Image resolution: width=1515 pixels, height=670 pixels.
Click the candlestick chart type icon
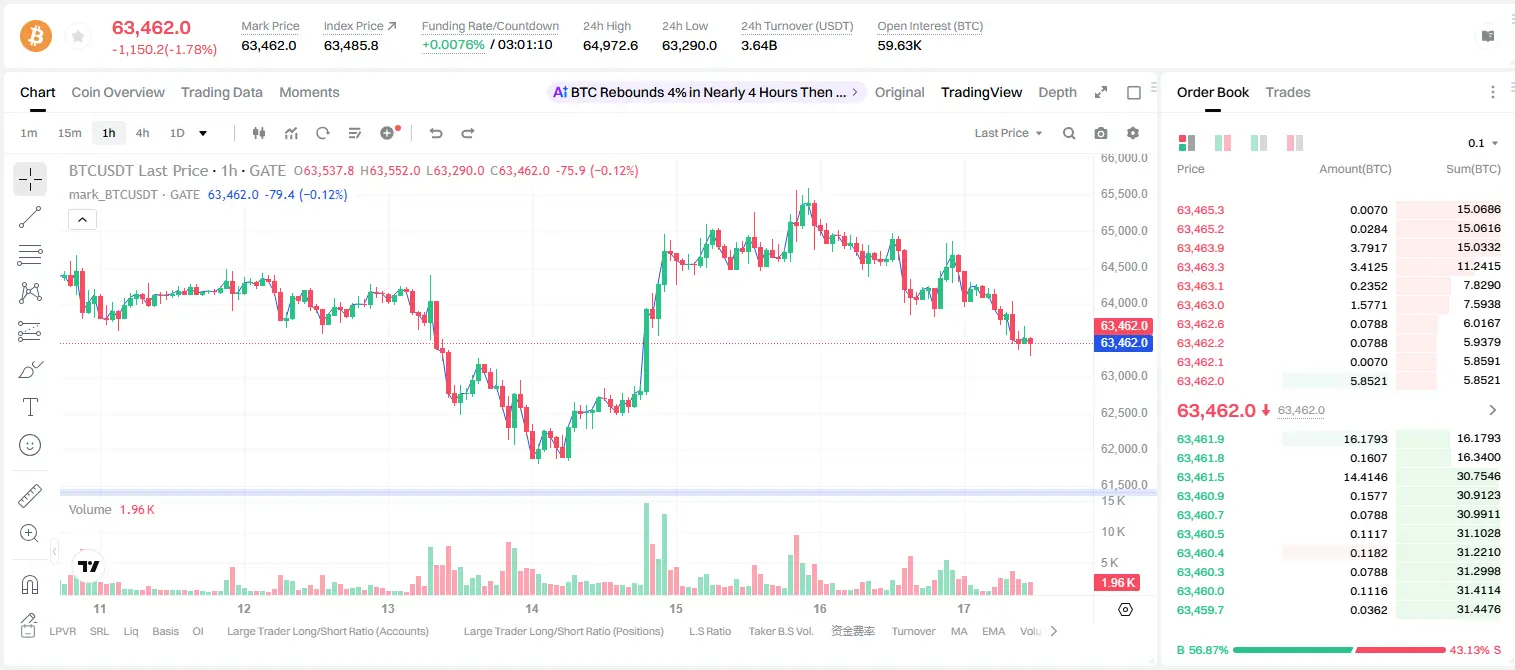259,133
